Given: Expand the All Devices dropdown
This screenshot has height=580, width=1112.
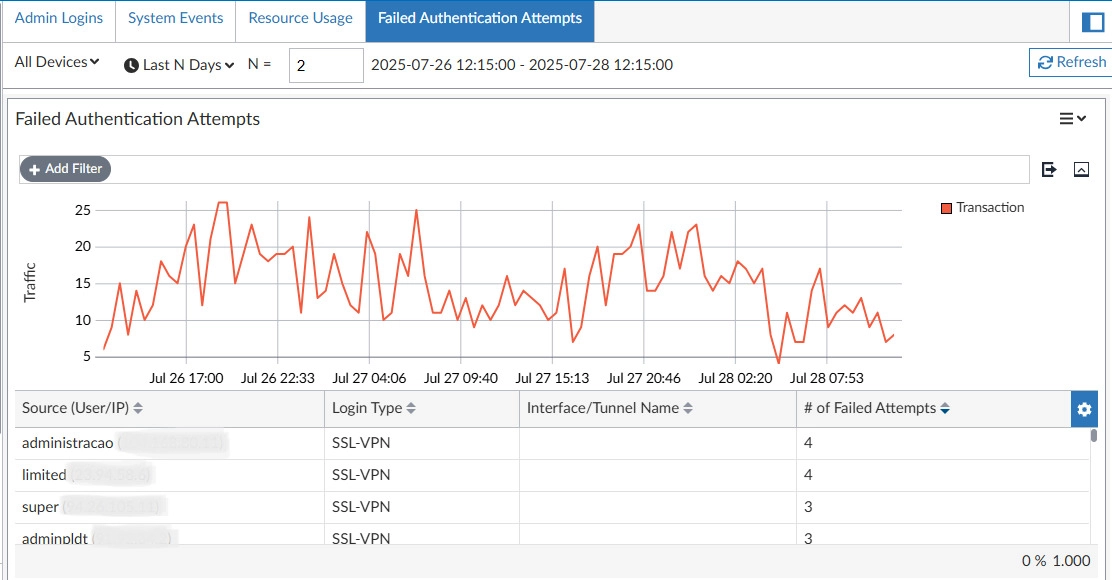Looking at the screenshot, I should click(x=57, y=63).
